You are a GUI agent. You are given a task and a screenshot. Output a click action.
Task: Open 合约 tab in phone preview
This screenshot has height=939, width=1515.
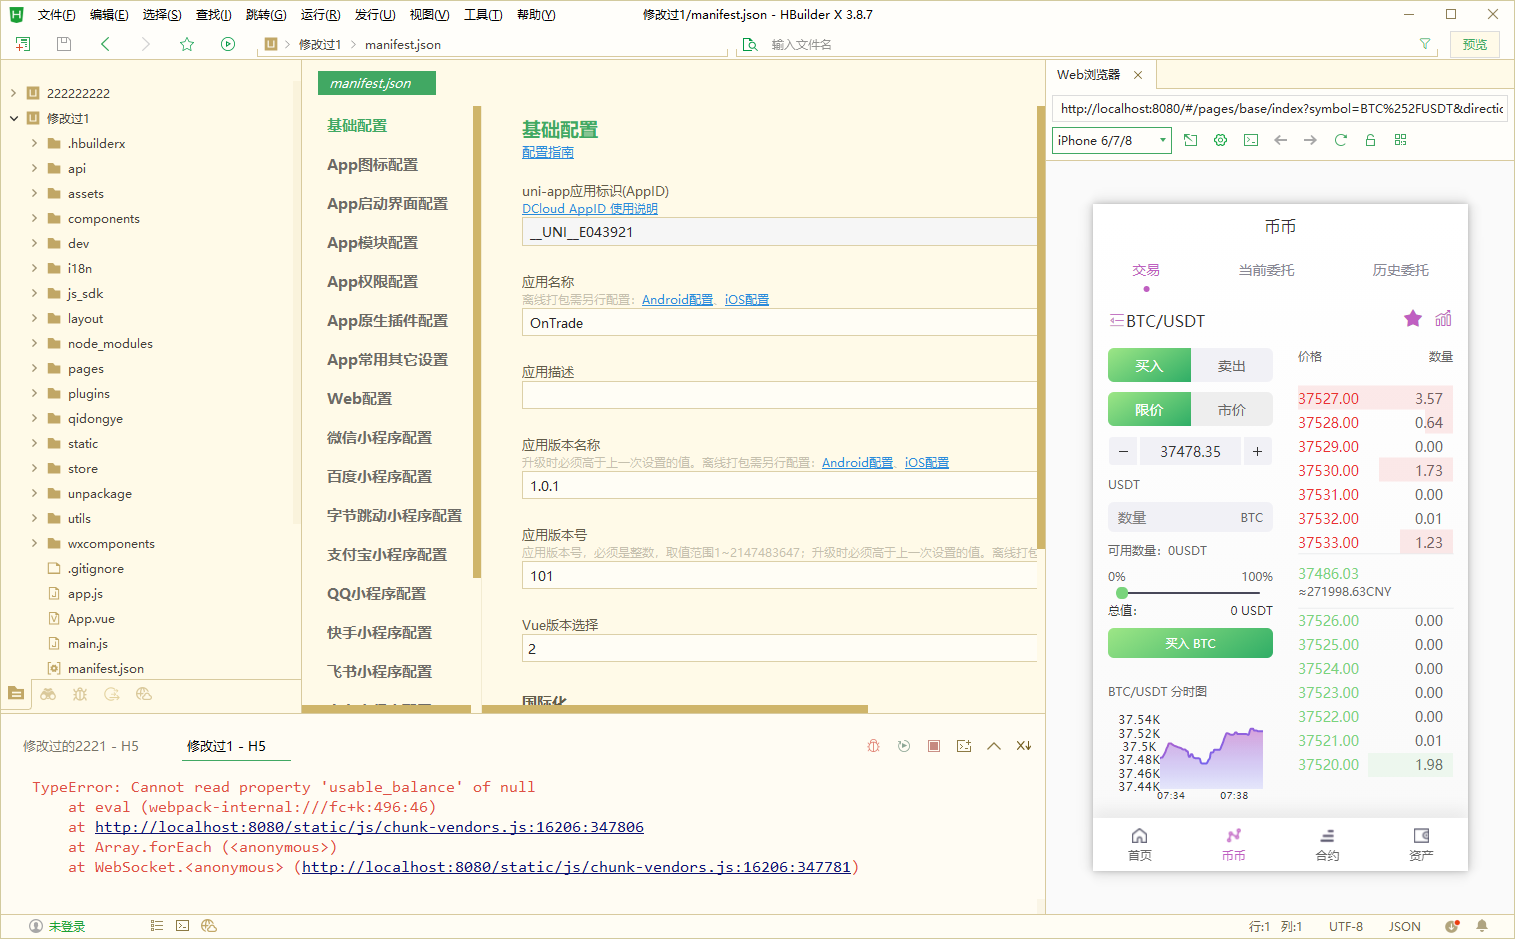coord(1327,845)
